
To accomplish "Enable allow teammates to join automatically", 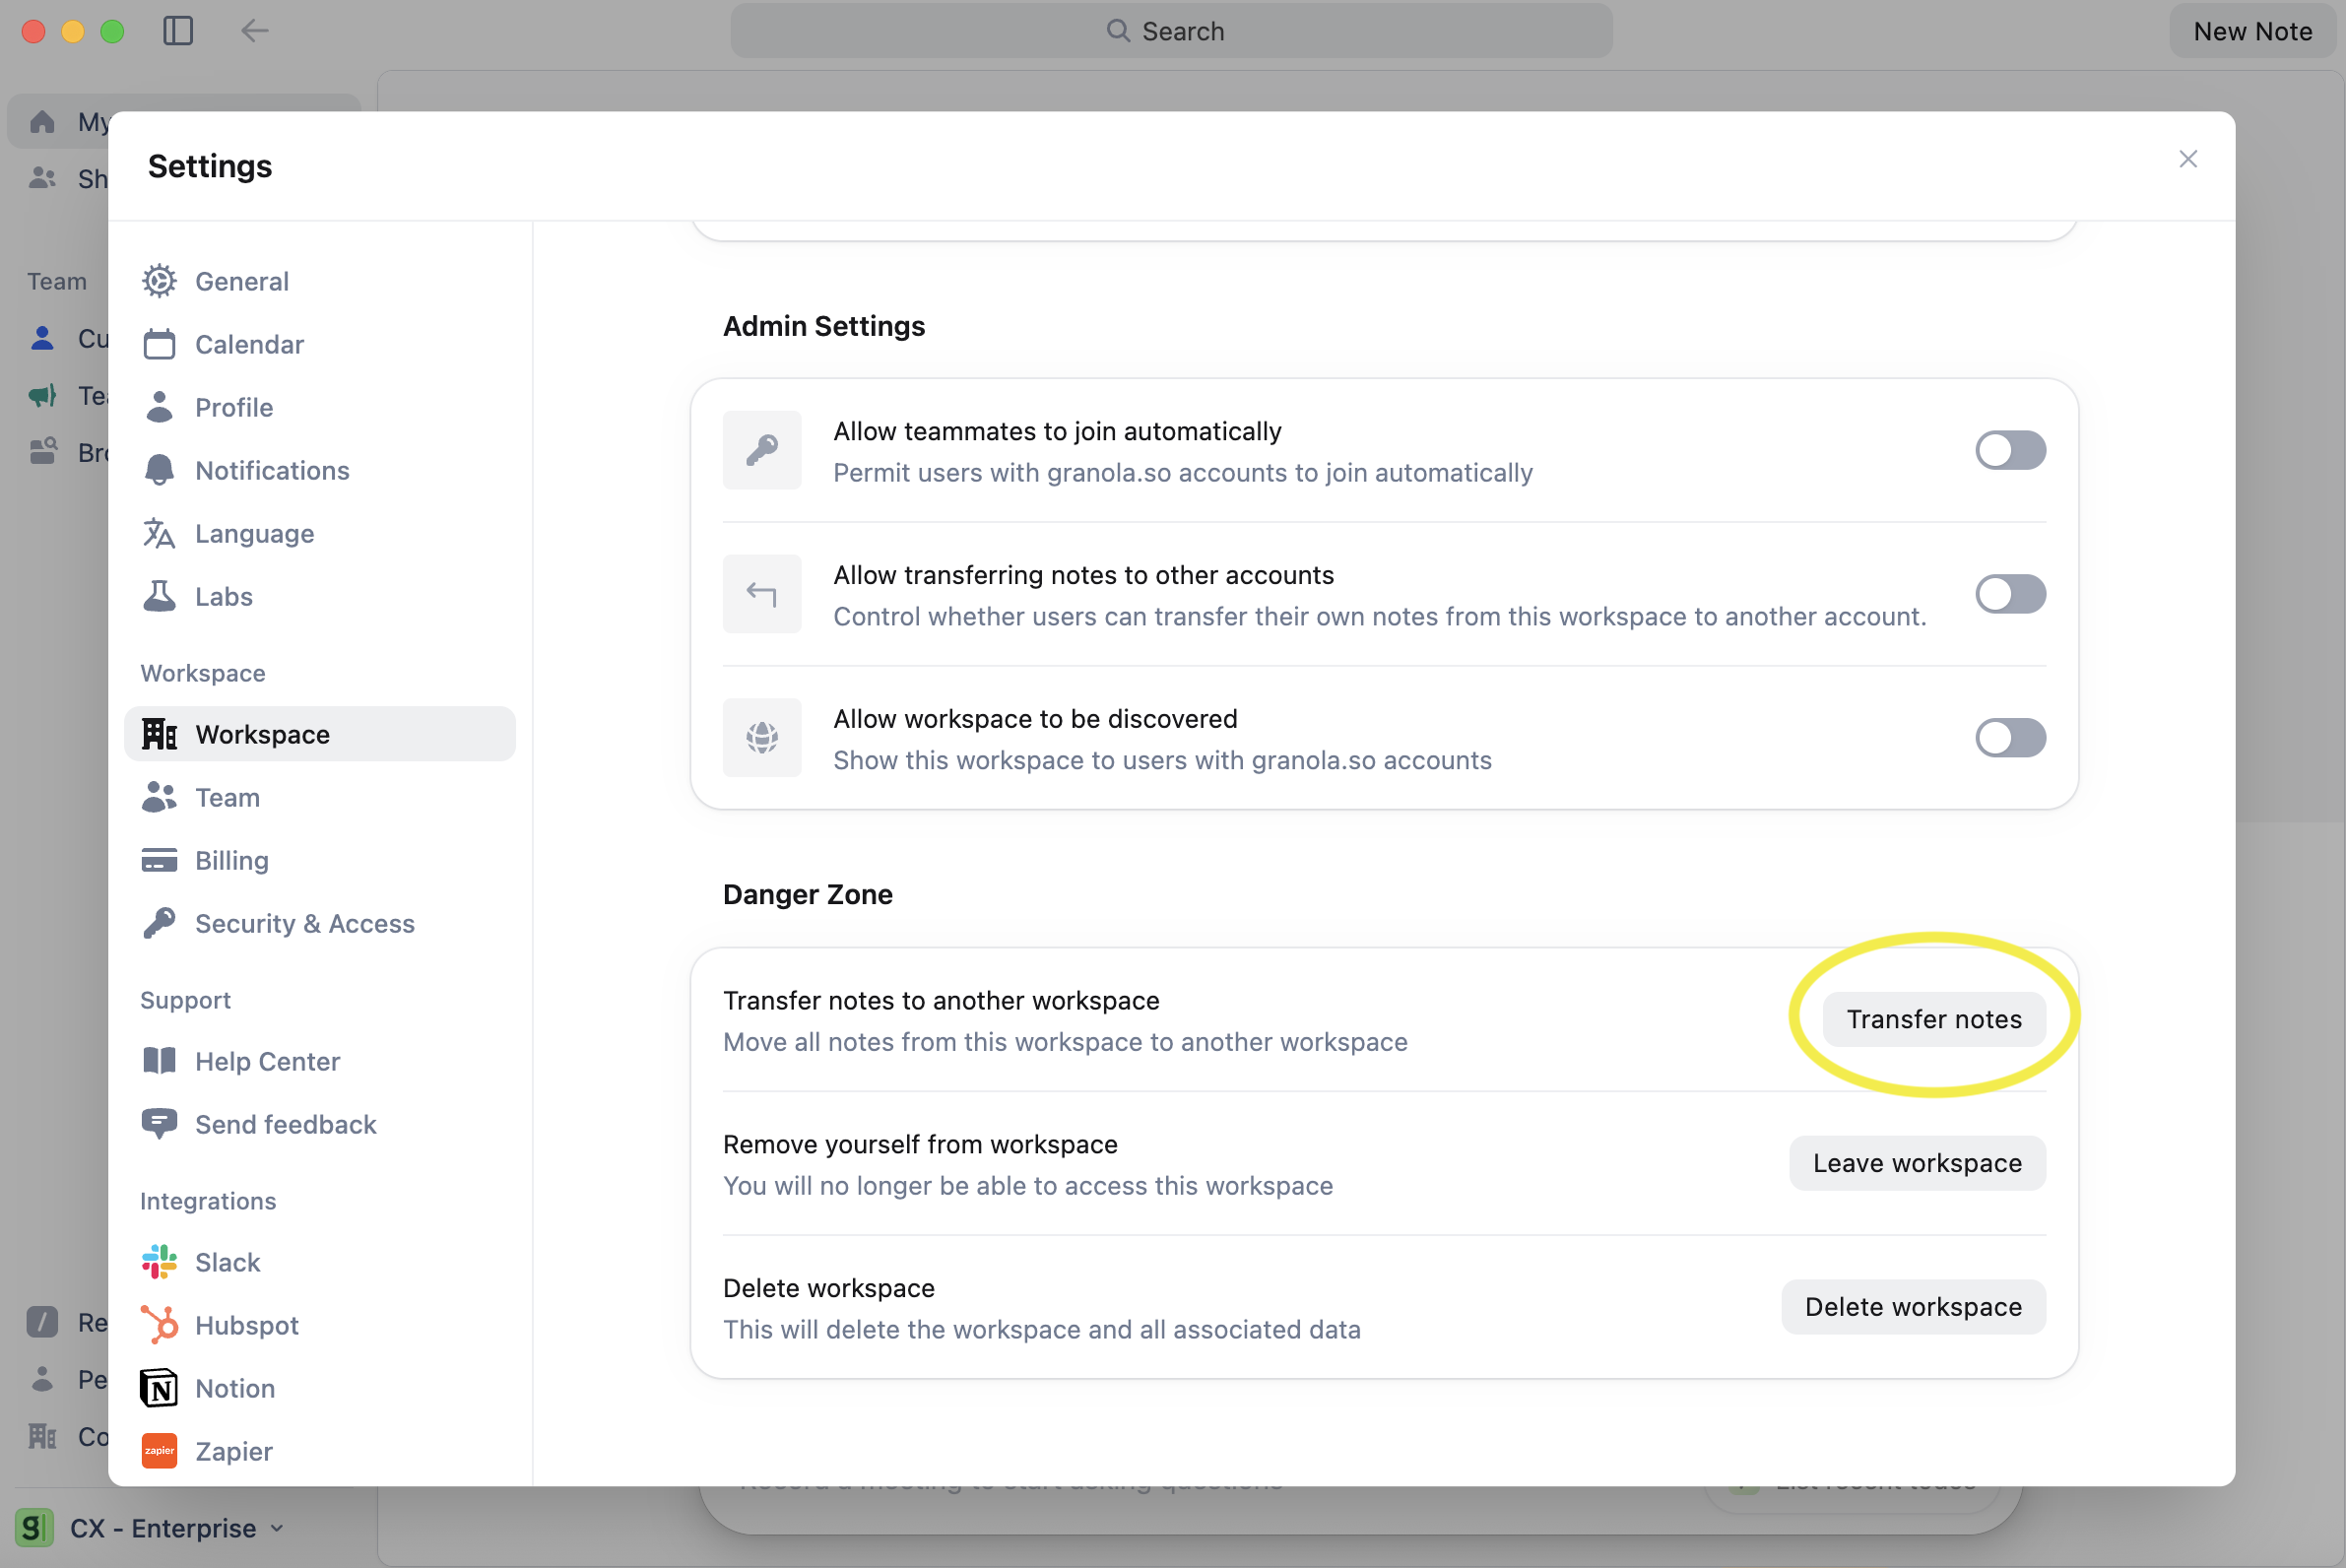I will pos(2009,450).
